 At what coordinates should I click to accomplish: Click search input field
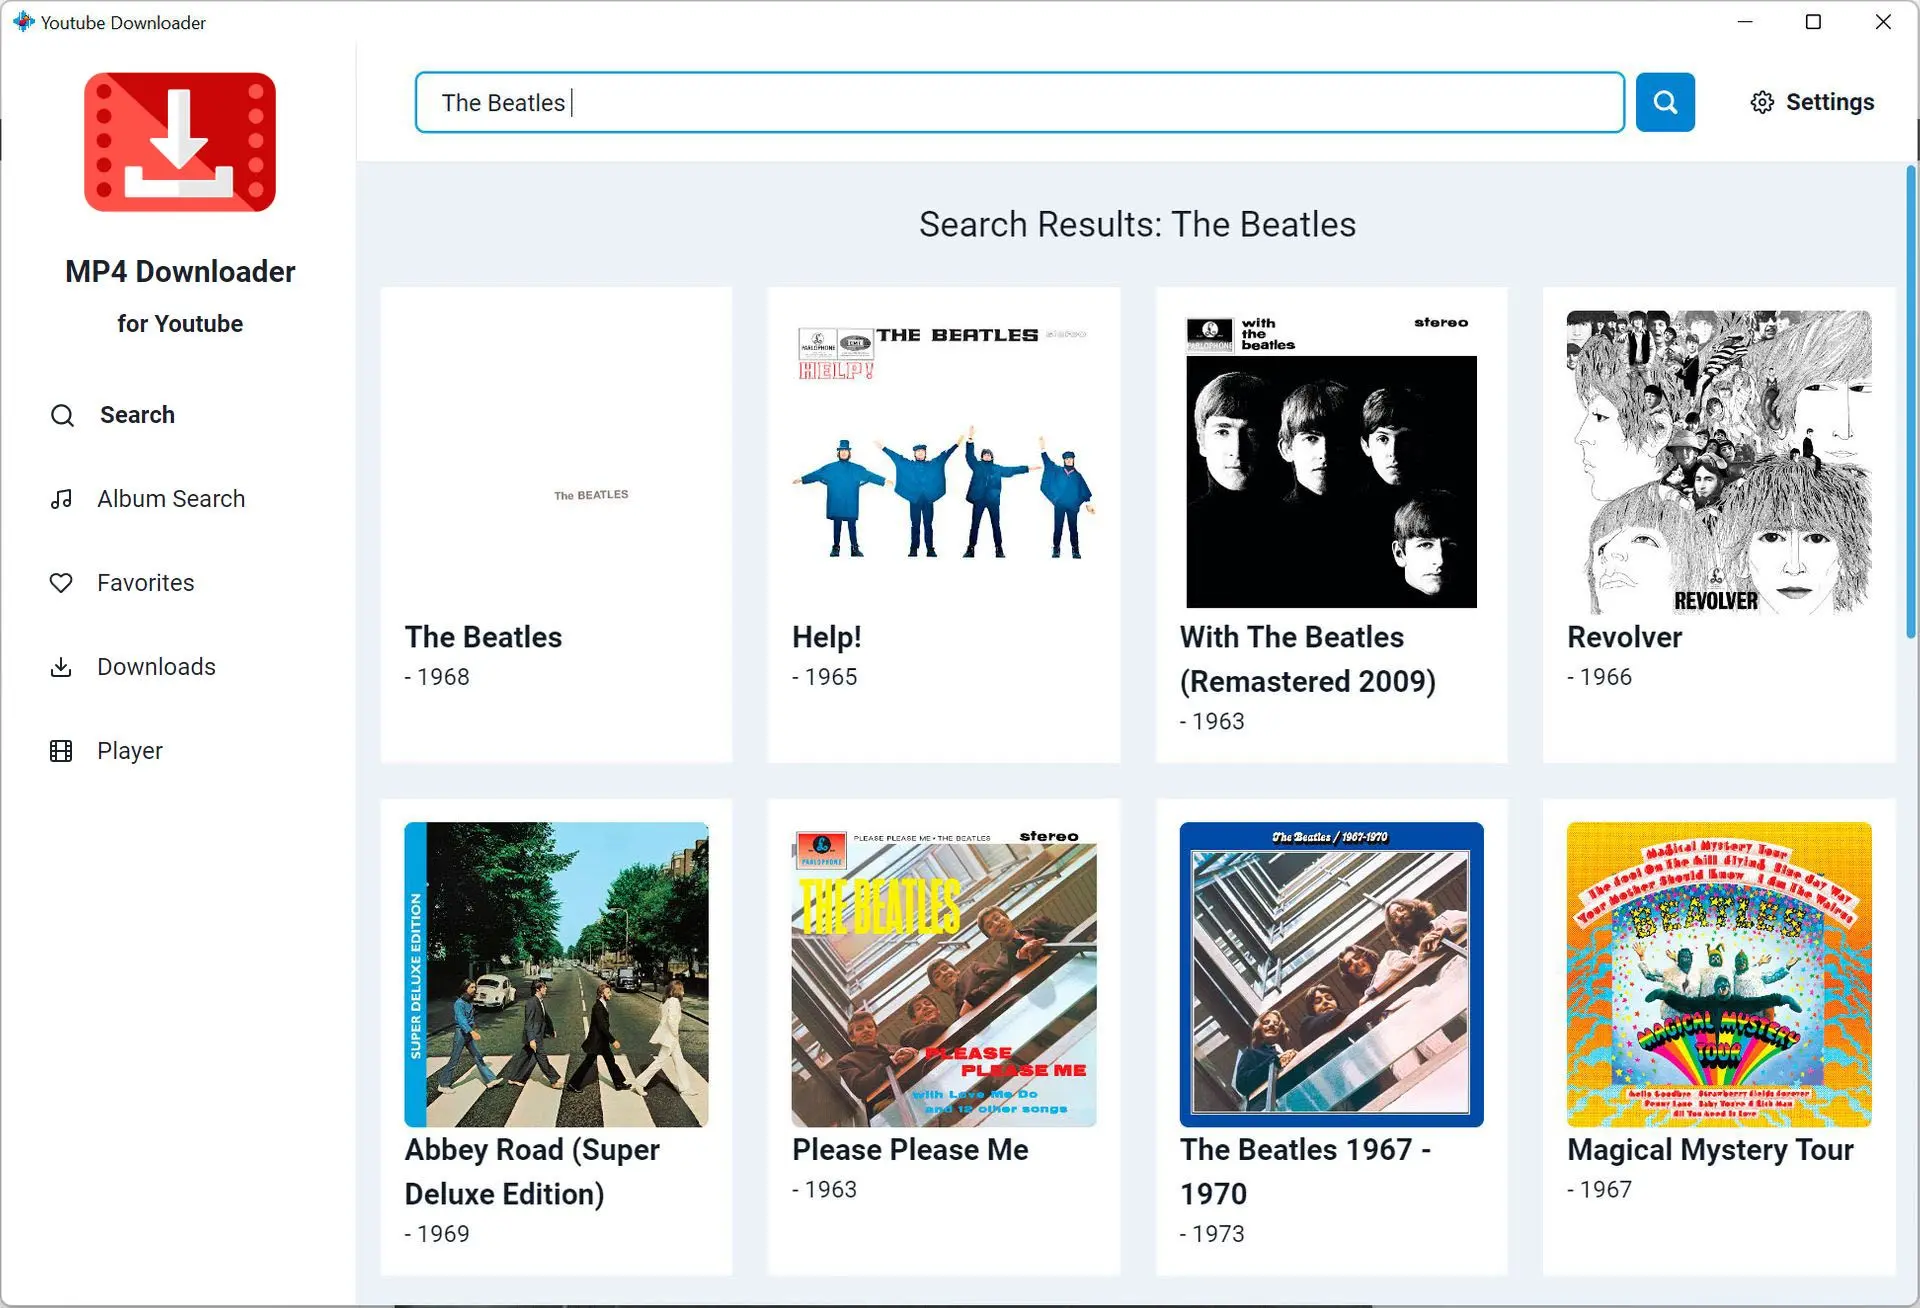tap(1018, 102)
